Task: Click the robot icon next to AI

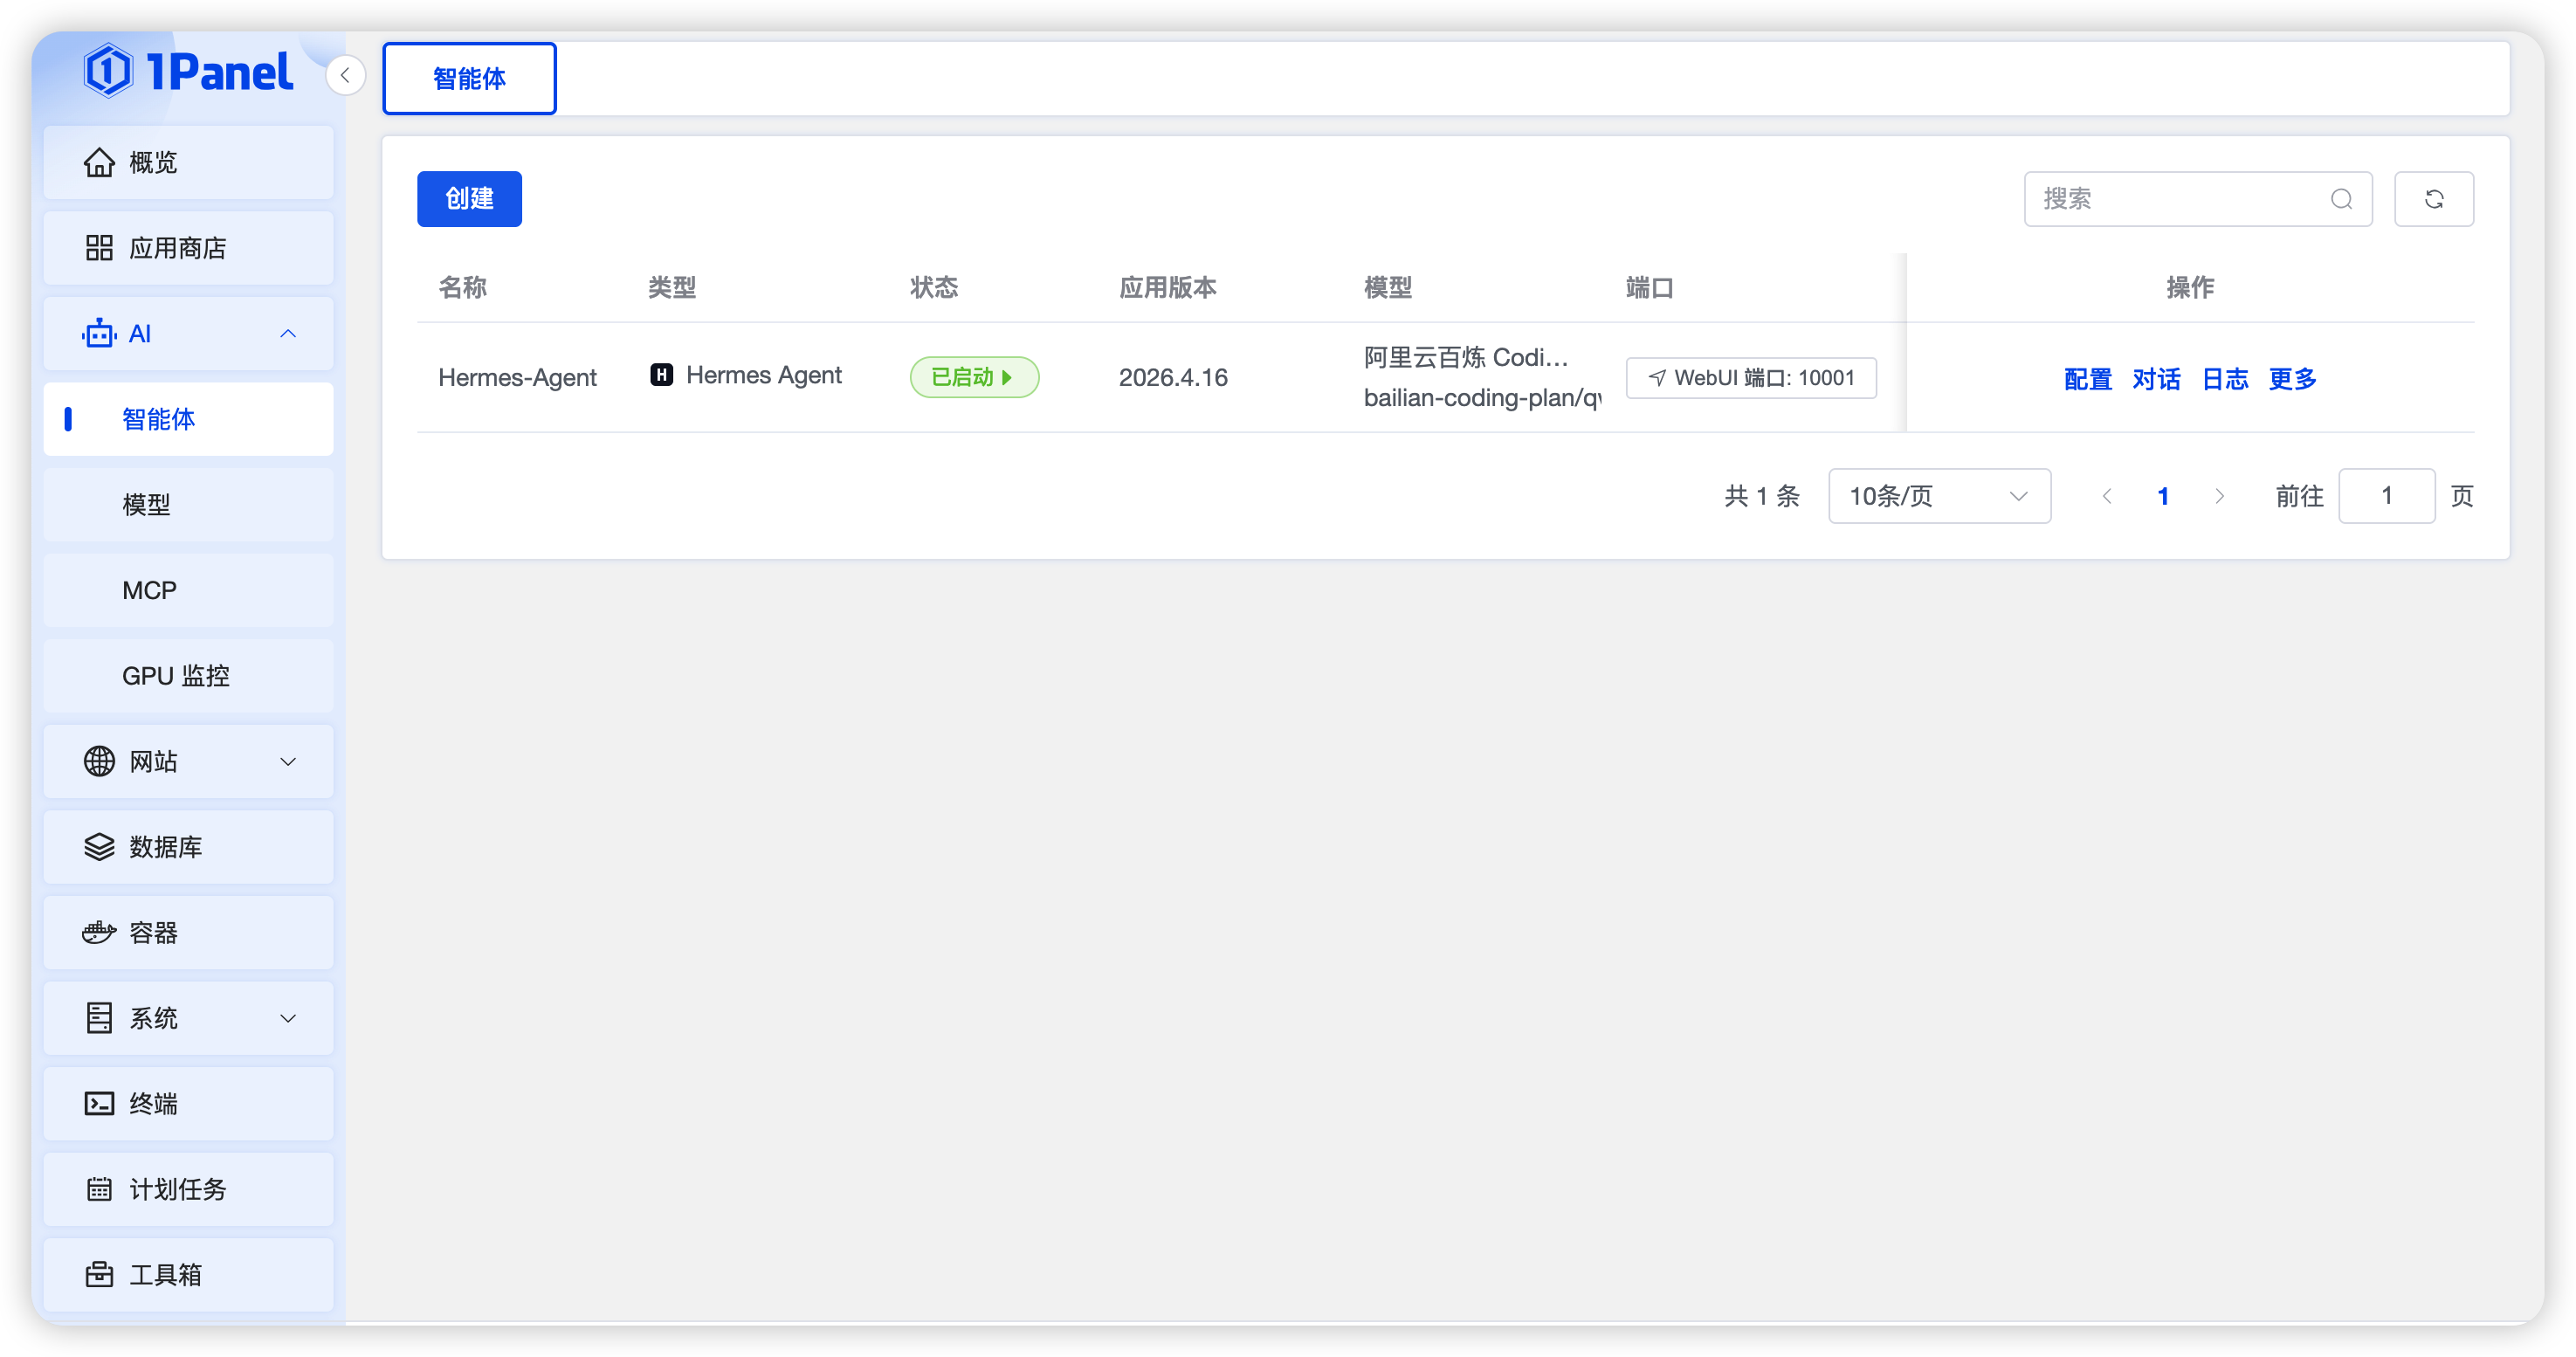Action: [x=99, y=333]
